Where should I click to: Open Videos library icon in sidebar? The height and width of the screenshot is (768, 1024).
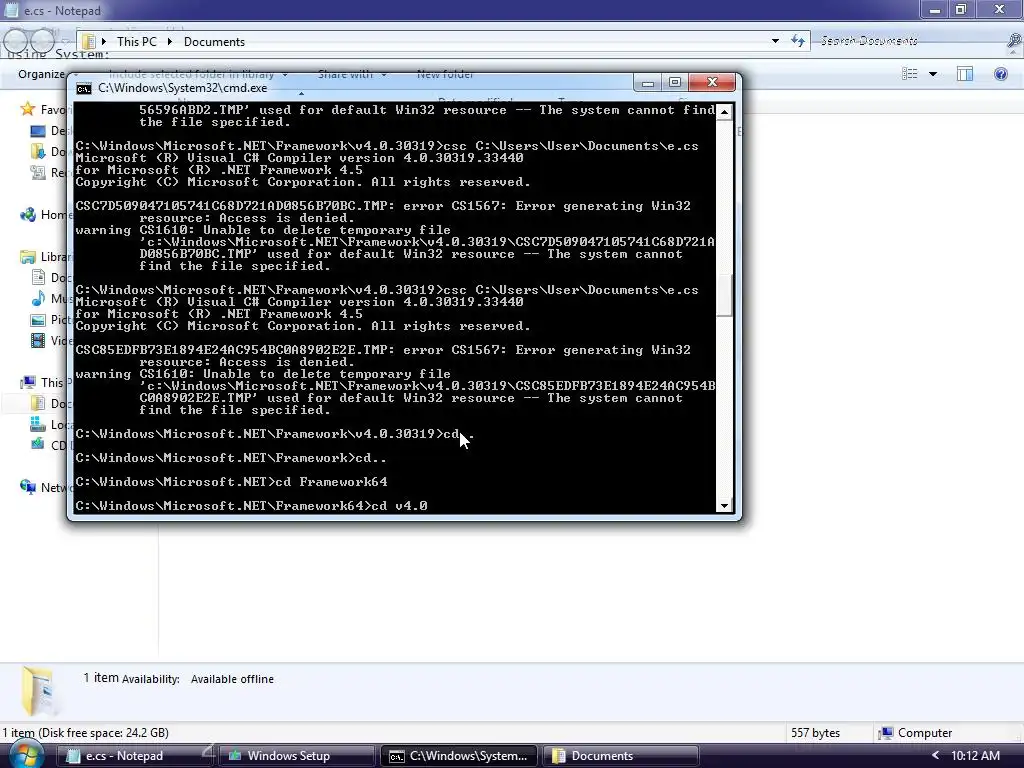coord(38,340)
